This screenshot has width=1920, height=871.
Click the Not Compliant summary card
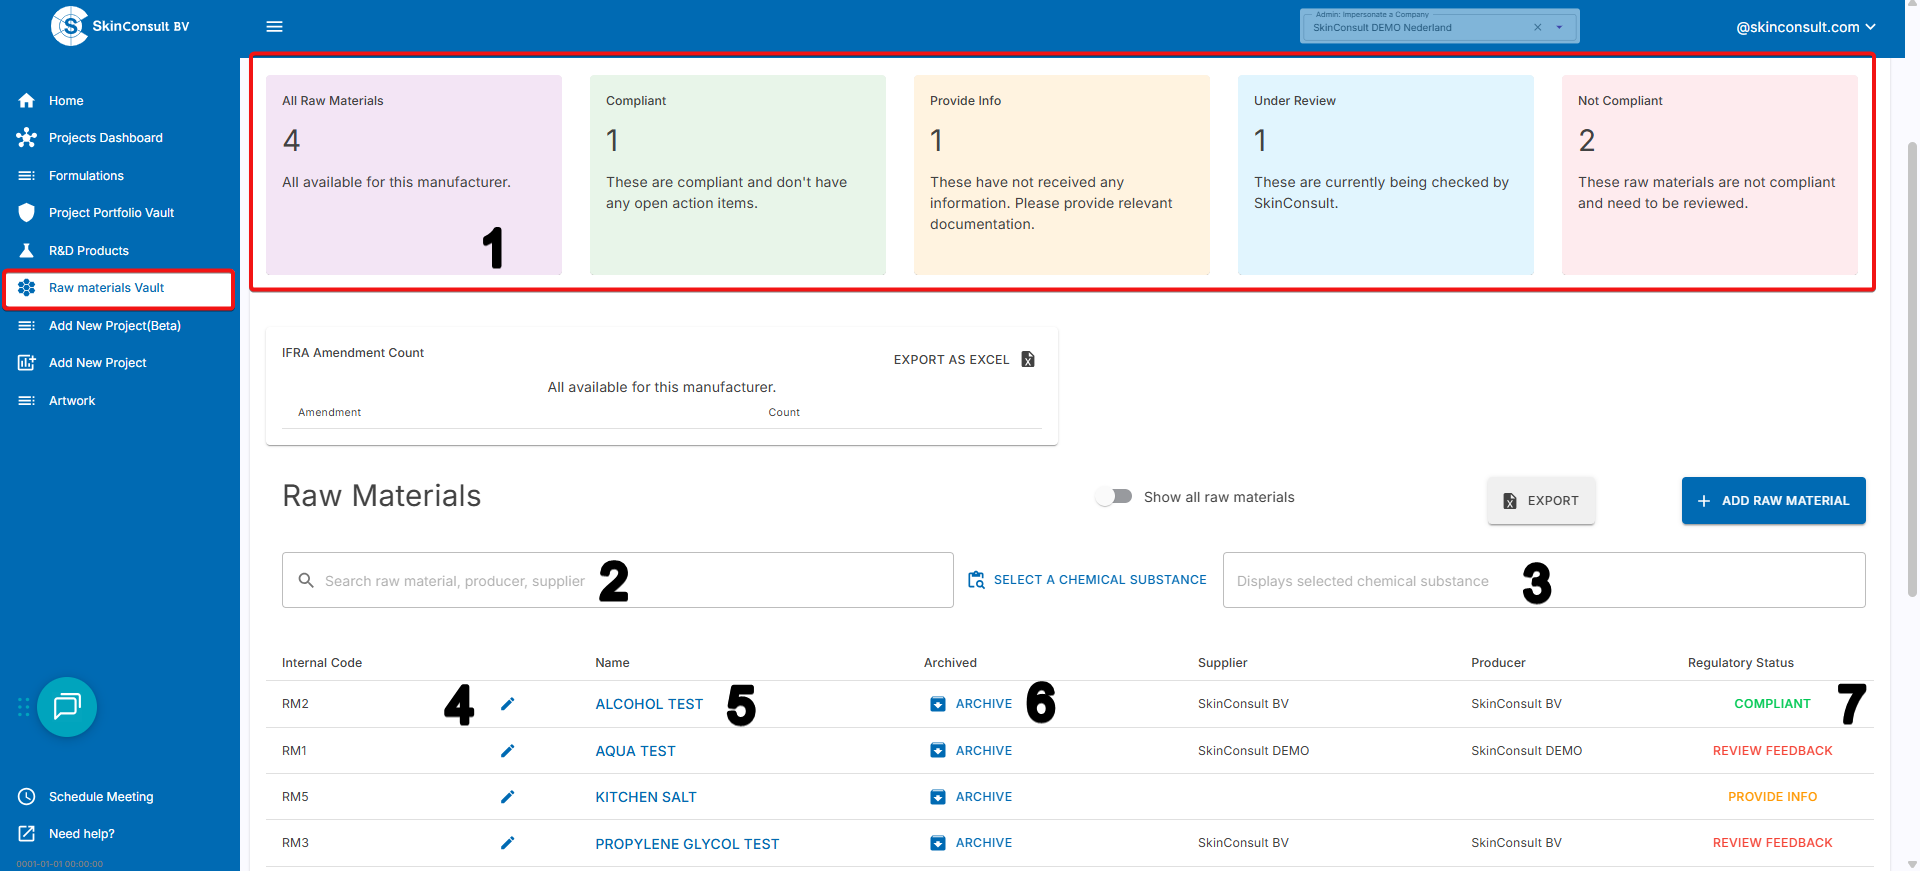pos(1709,175)
